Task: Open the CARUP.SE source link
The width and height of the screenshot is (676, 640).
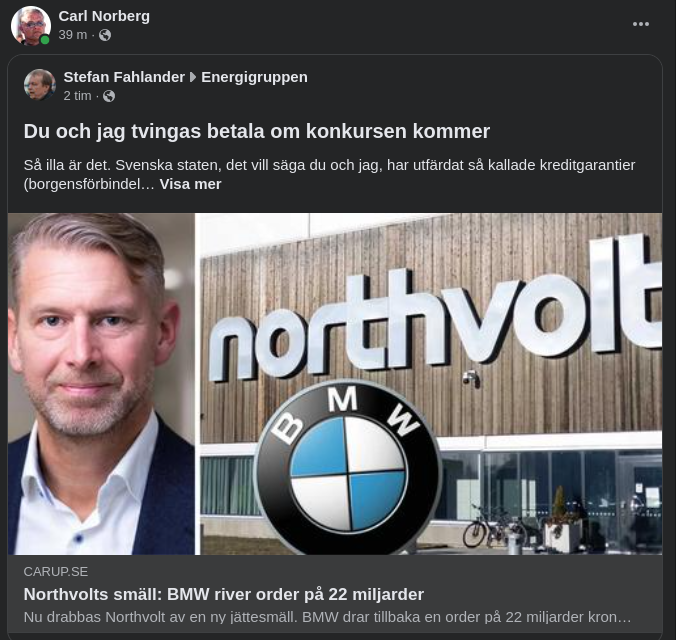Action: point(55,571)
